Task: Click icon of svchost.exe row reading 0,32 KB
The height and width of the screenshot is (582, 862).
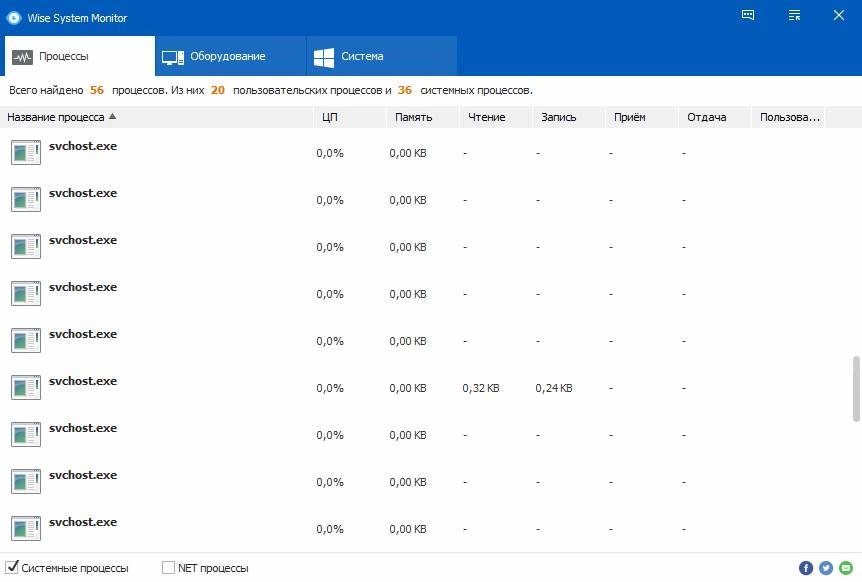Action: (26, 387)
